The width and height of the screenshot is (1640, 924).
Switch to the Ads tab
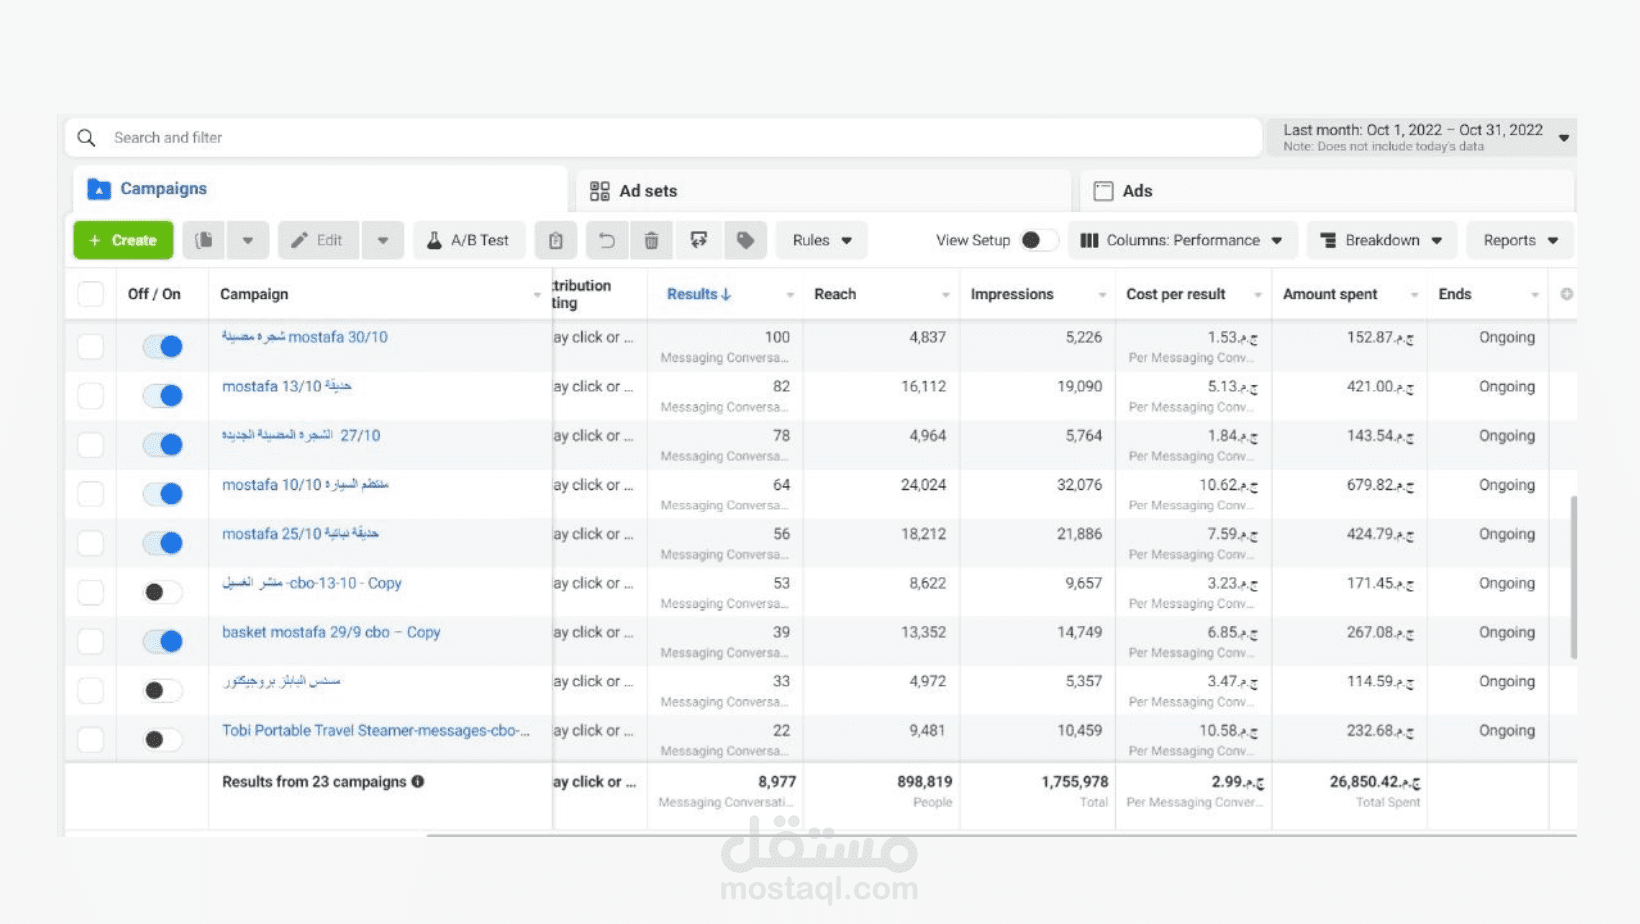1327,191
